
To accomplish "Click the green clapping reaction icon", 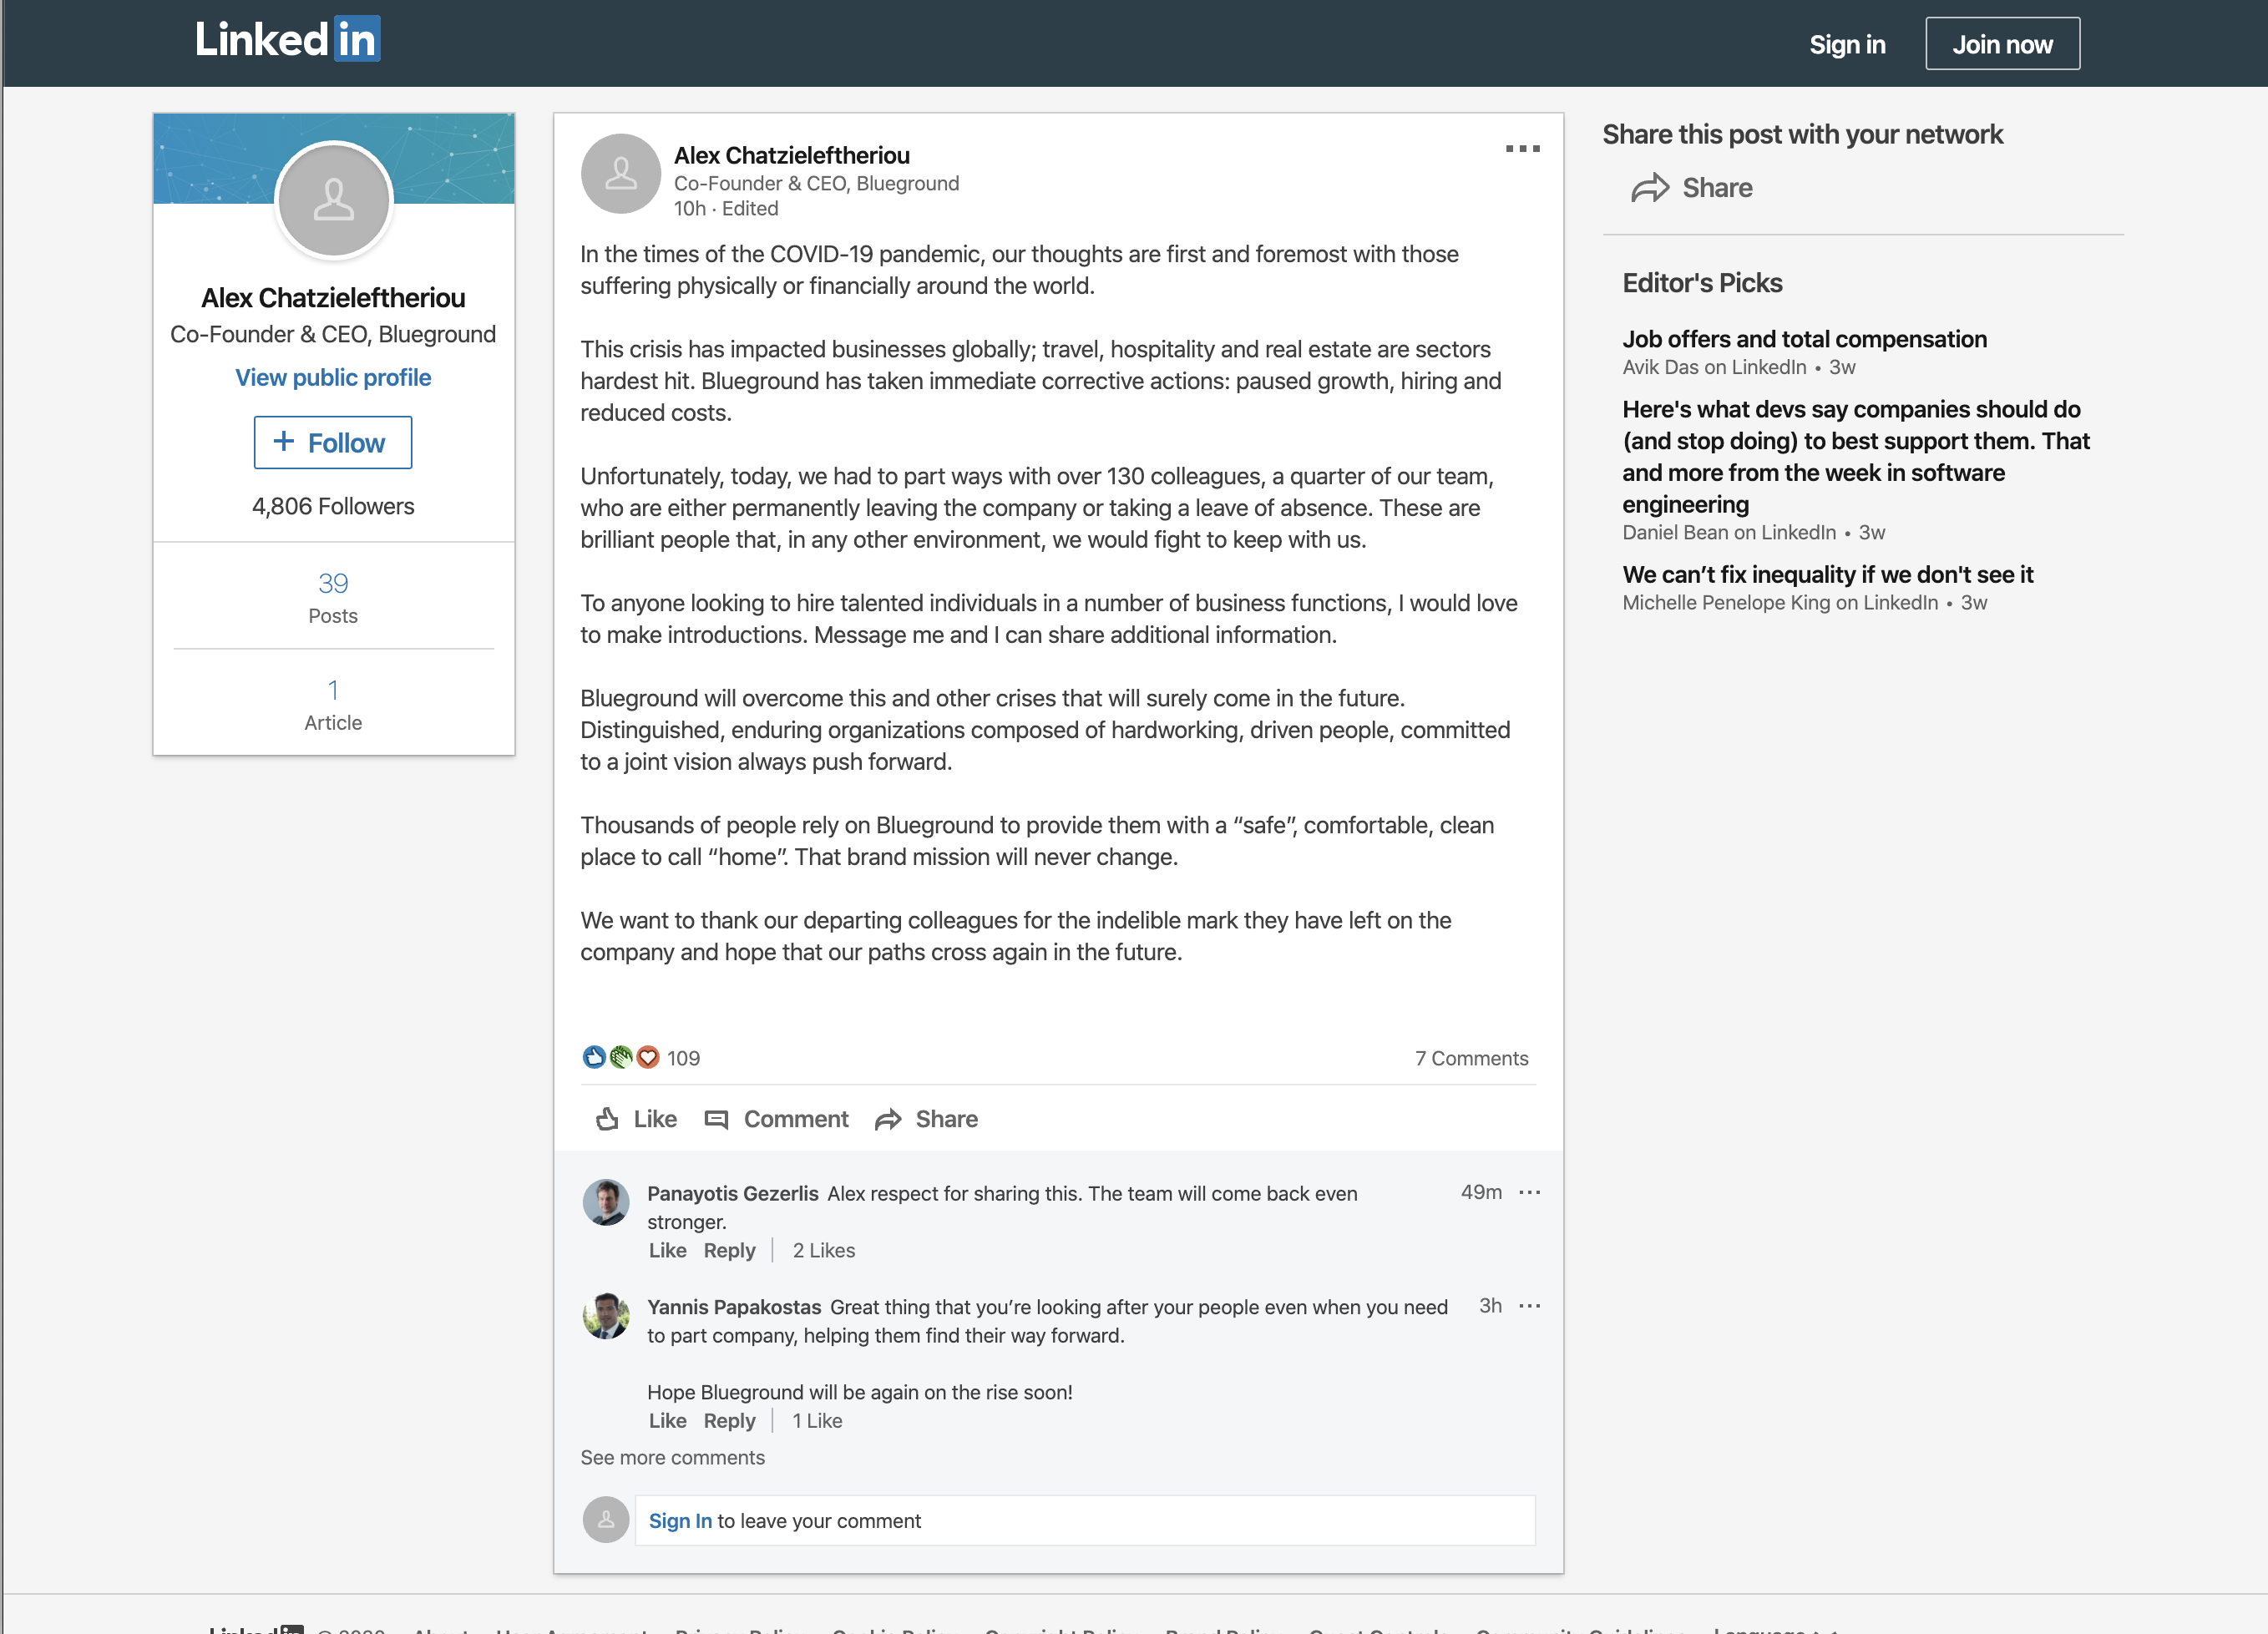I will click(x=621, y=1057).
